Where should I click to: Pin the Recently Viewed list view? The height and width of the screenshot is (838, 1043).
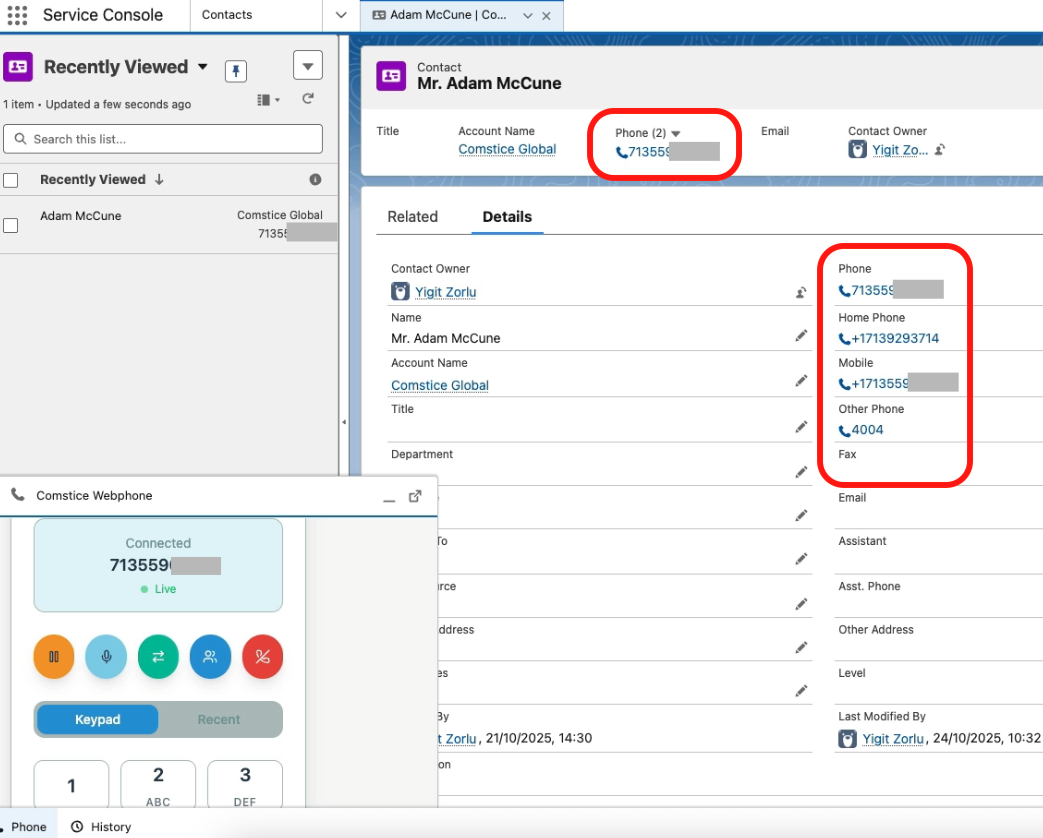[235, 71]
